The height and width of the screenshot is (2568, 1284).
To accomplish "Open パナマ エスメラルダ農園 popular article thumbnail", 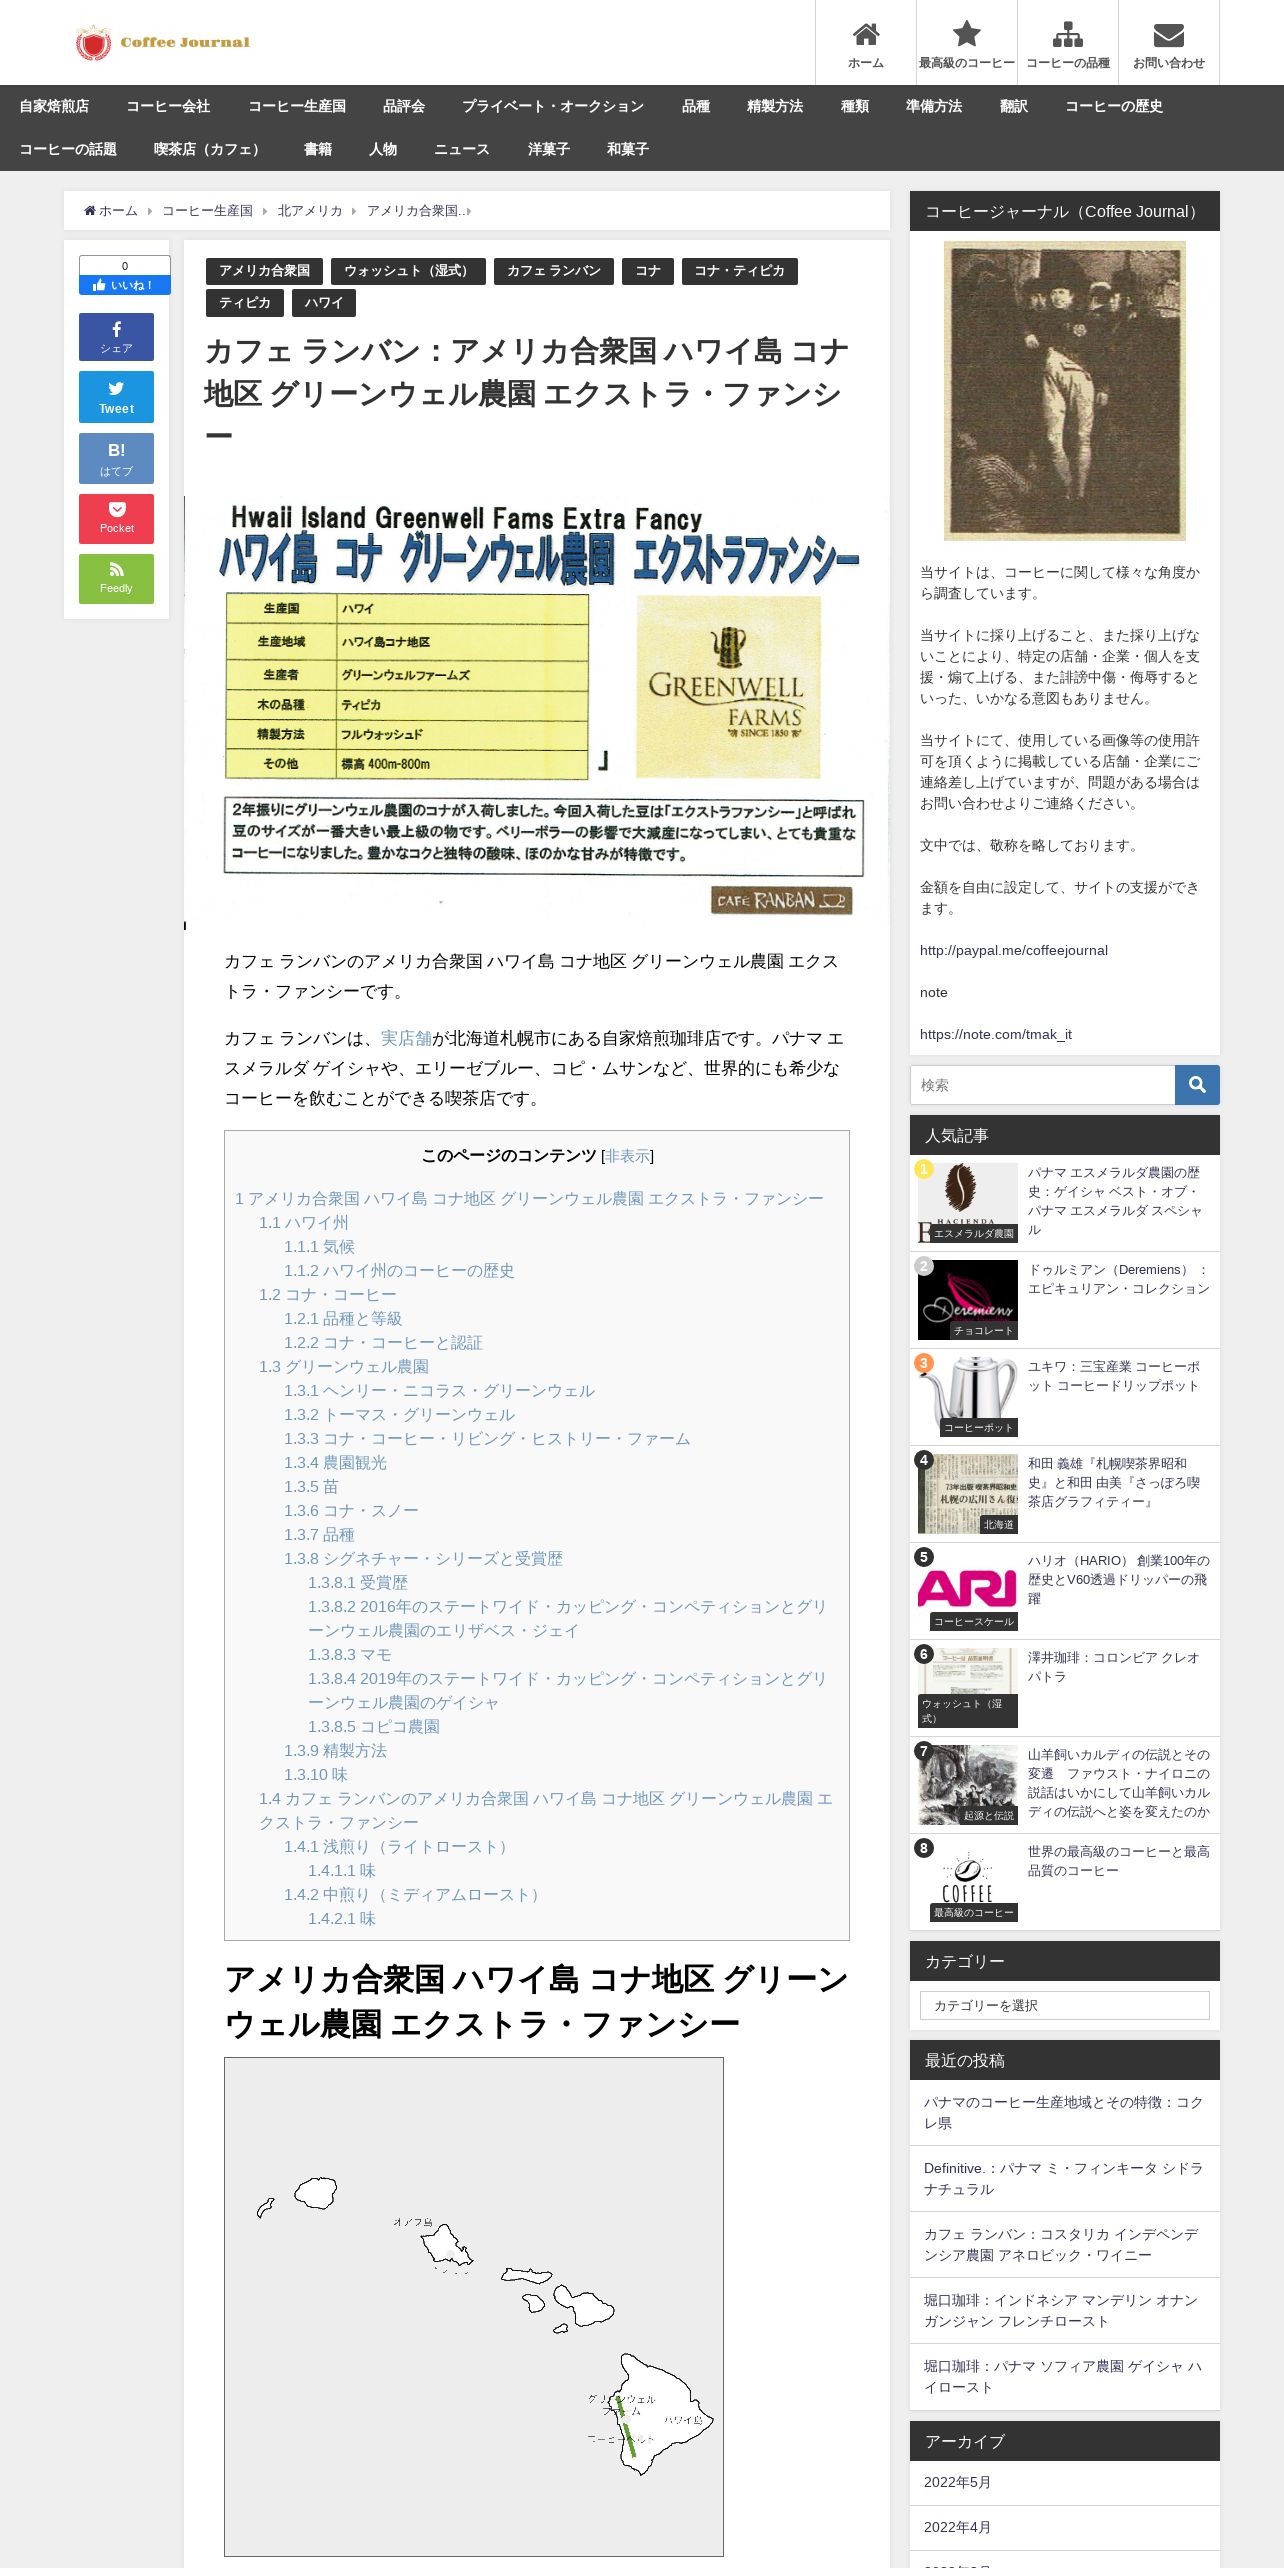I will coord(968,1203).
